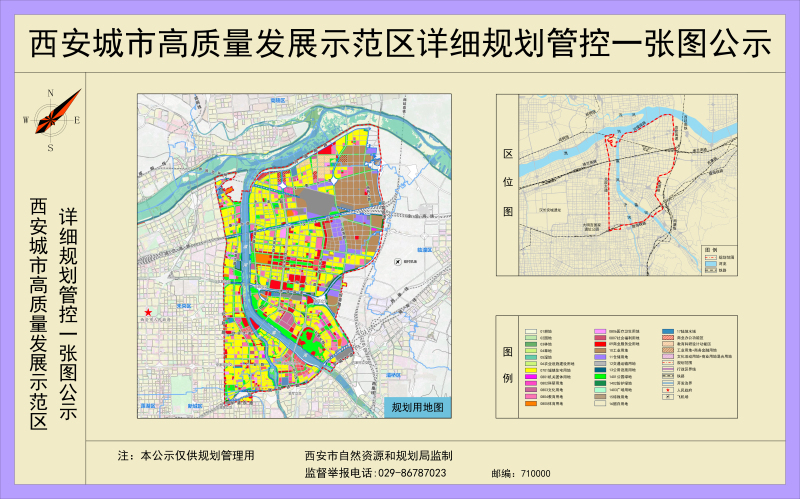
Task: Select the blue 17陆地水域 legend swatch
Action: 668,332
